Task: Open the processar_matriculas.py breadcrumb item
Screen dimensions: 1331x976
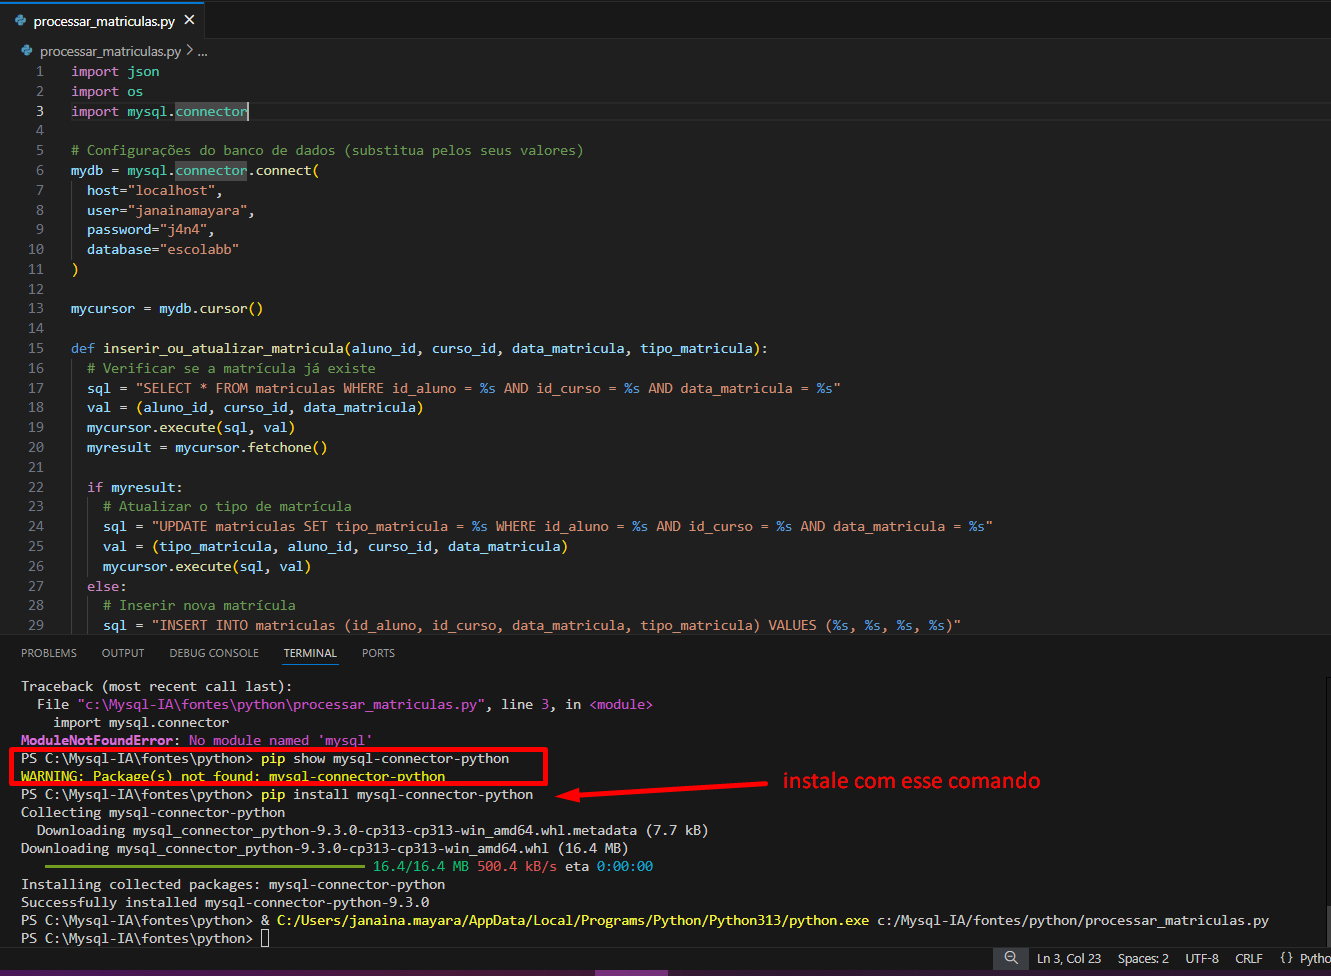Action: (110, 51)
